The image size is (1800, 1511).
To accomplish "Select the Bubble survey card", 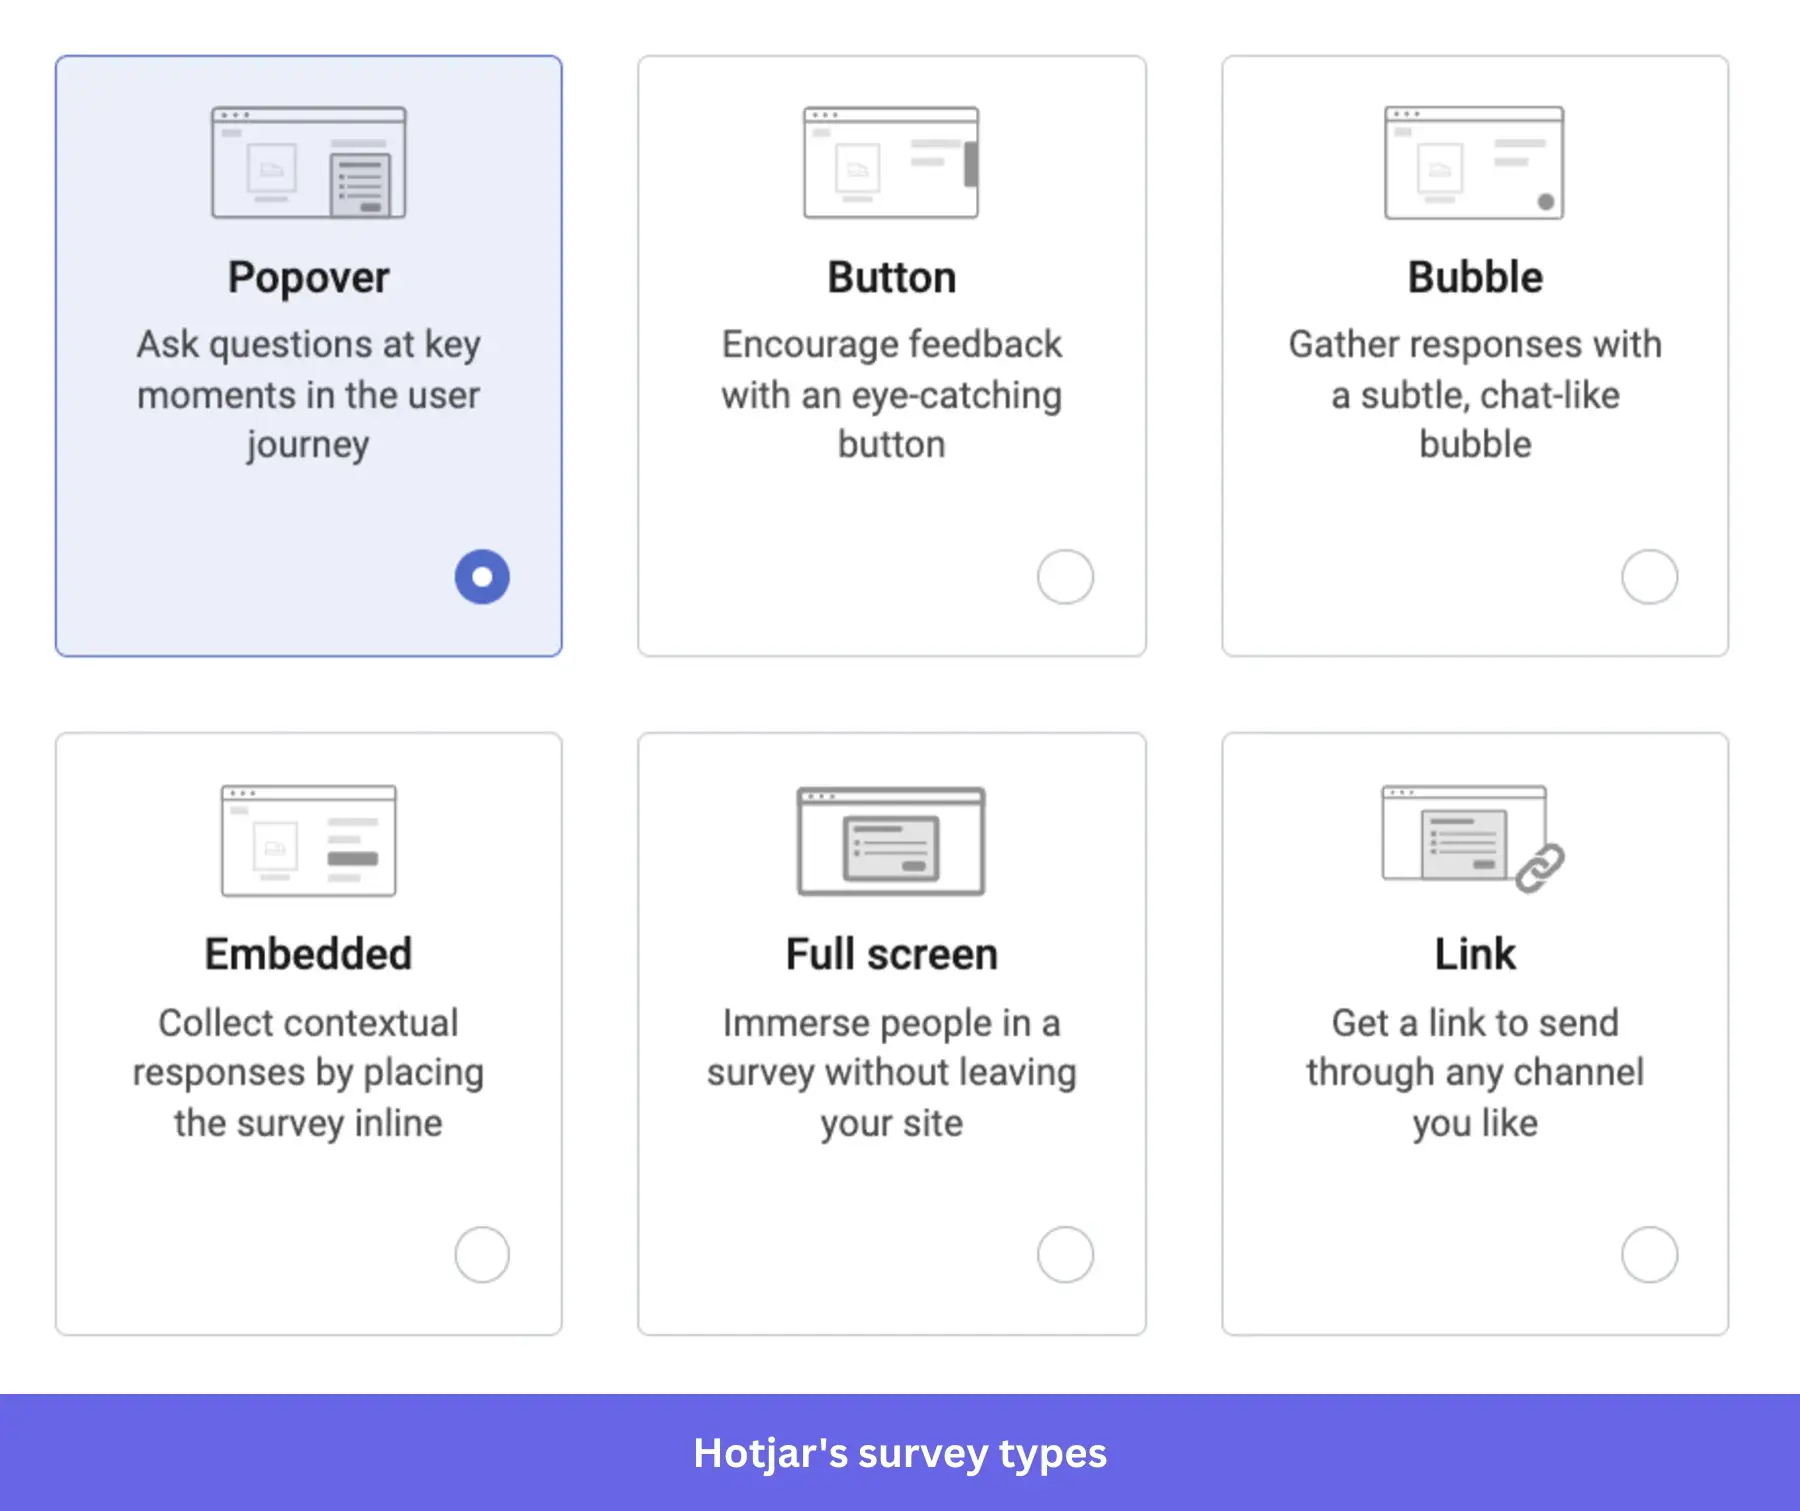I will (x=1473, y=355).
